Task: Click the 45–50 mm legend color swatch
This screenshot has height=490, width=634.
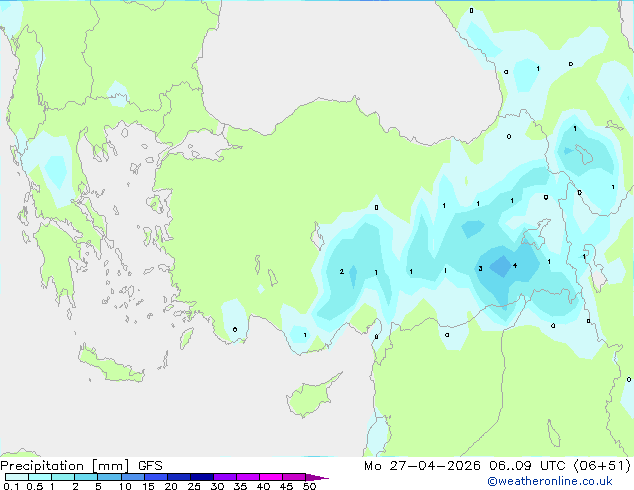Action: [294, 477]
